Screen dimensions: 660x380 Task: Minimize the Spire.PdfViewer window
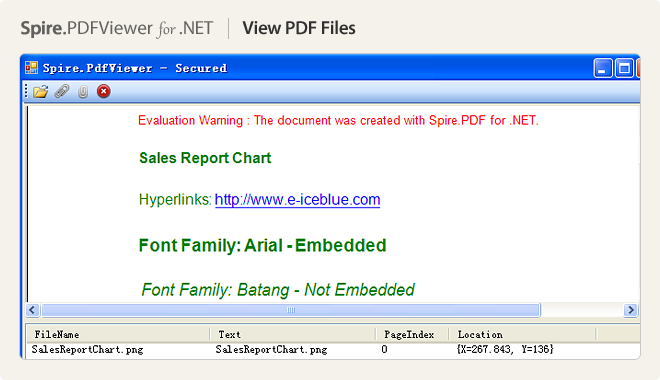coord(602,68)
